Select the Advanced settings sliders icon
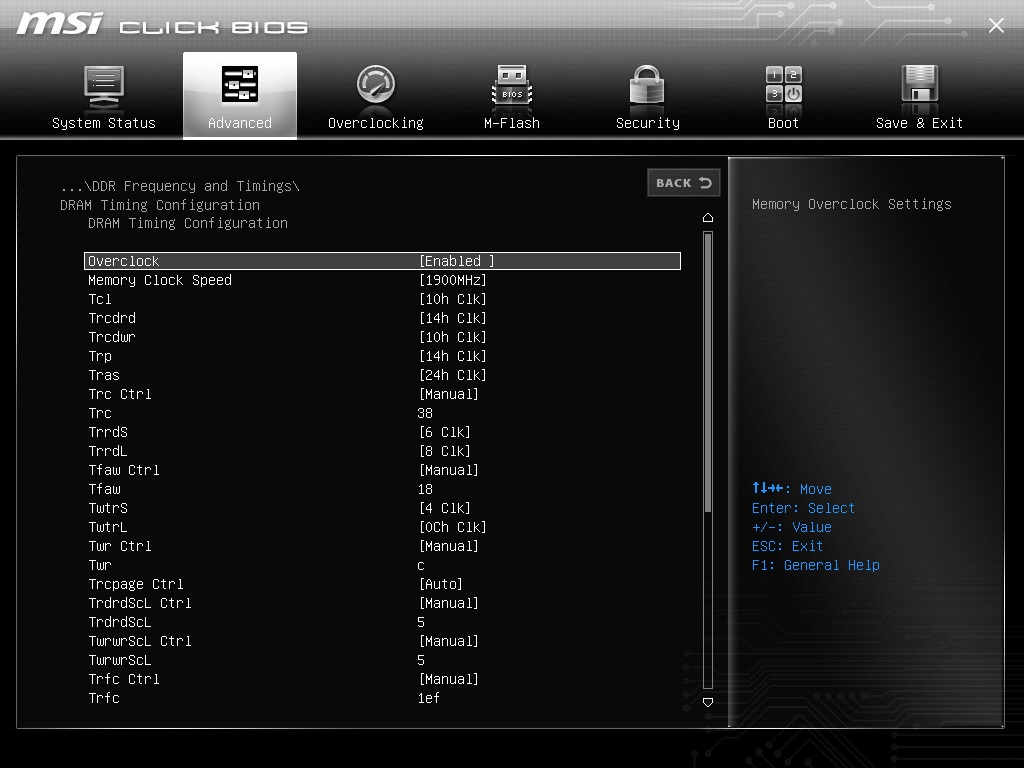 coord(240,84)
